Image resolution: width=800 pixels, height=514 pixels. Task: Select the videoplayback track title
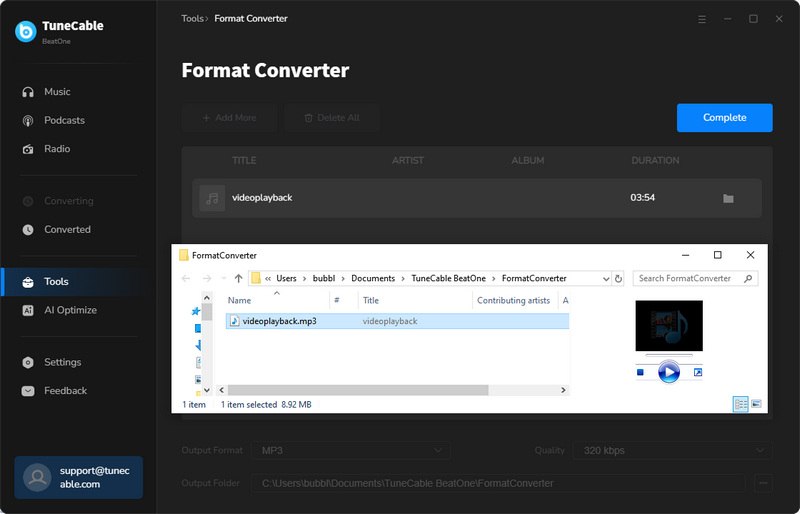point(262,198)
